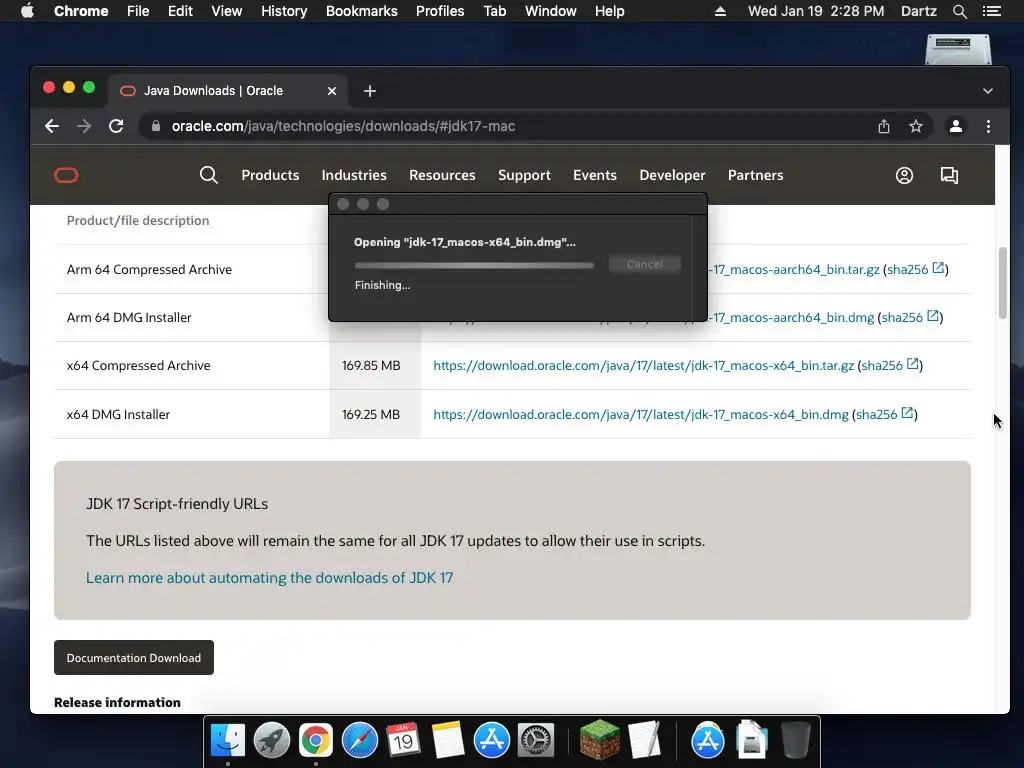Open a new tab with plus button
This screenshot has height=768, width=1024.
point(370,91)
